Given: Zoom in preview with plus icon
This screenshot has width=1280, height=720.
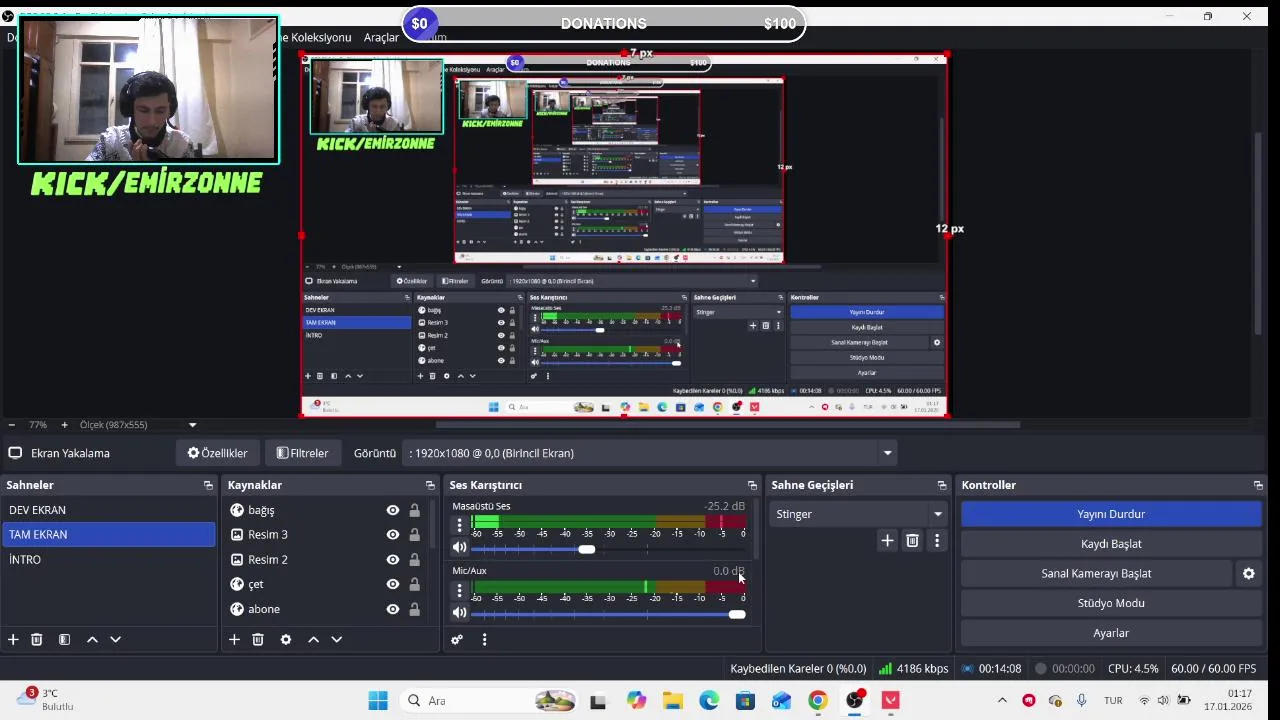Looking at the screenshot, I should [64, 425].
